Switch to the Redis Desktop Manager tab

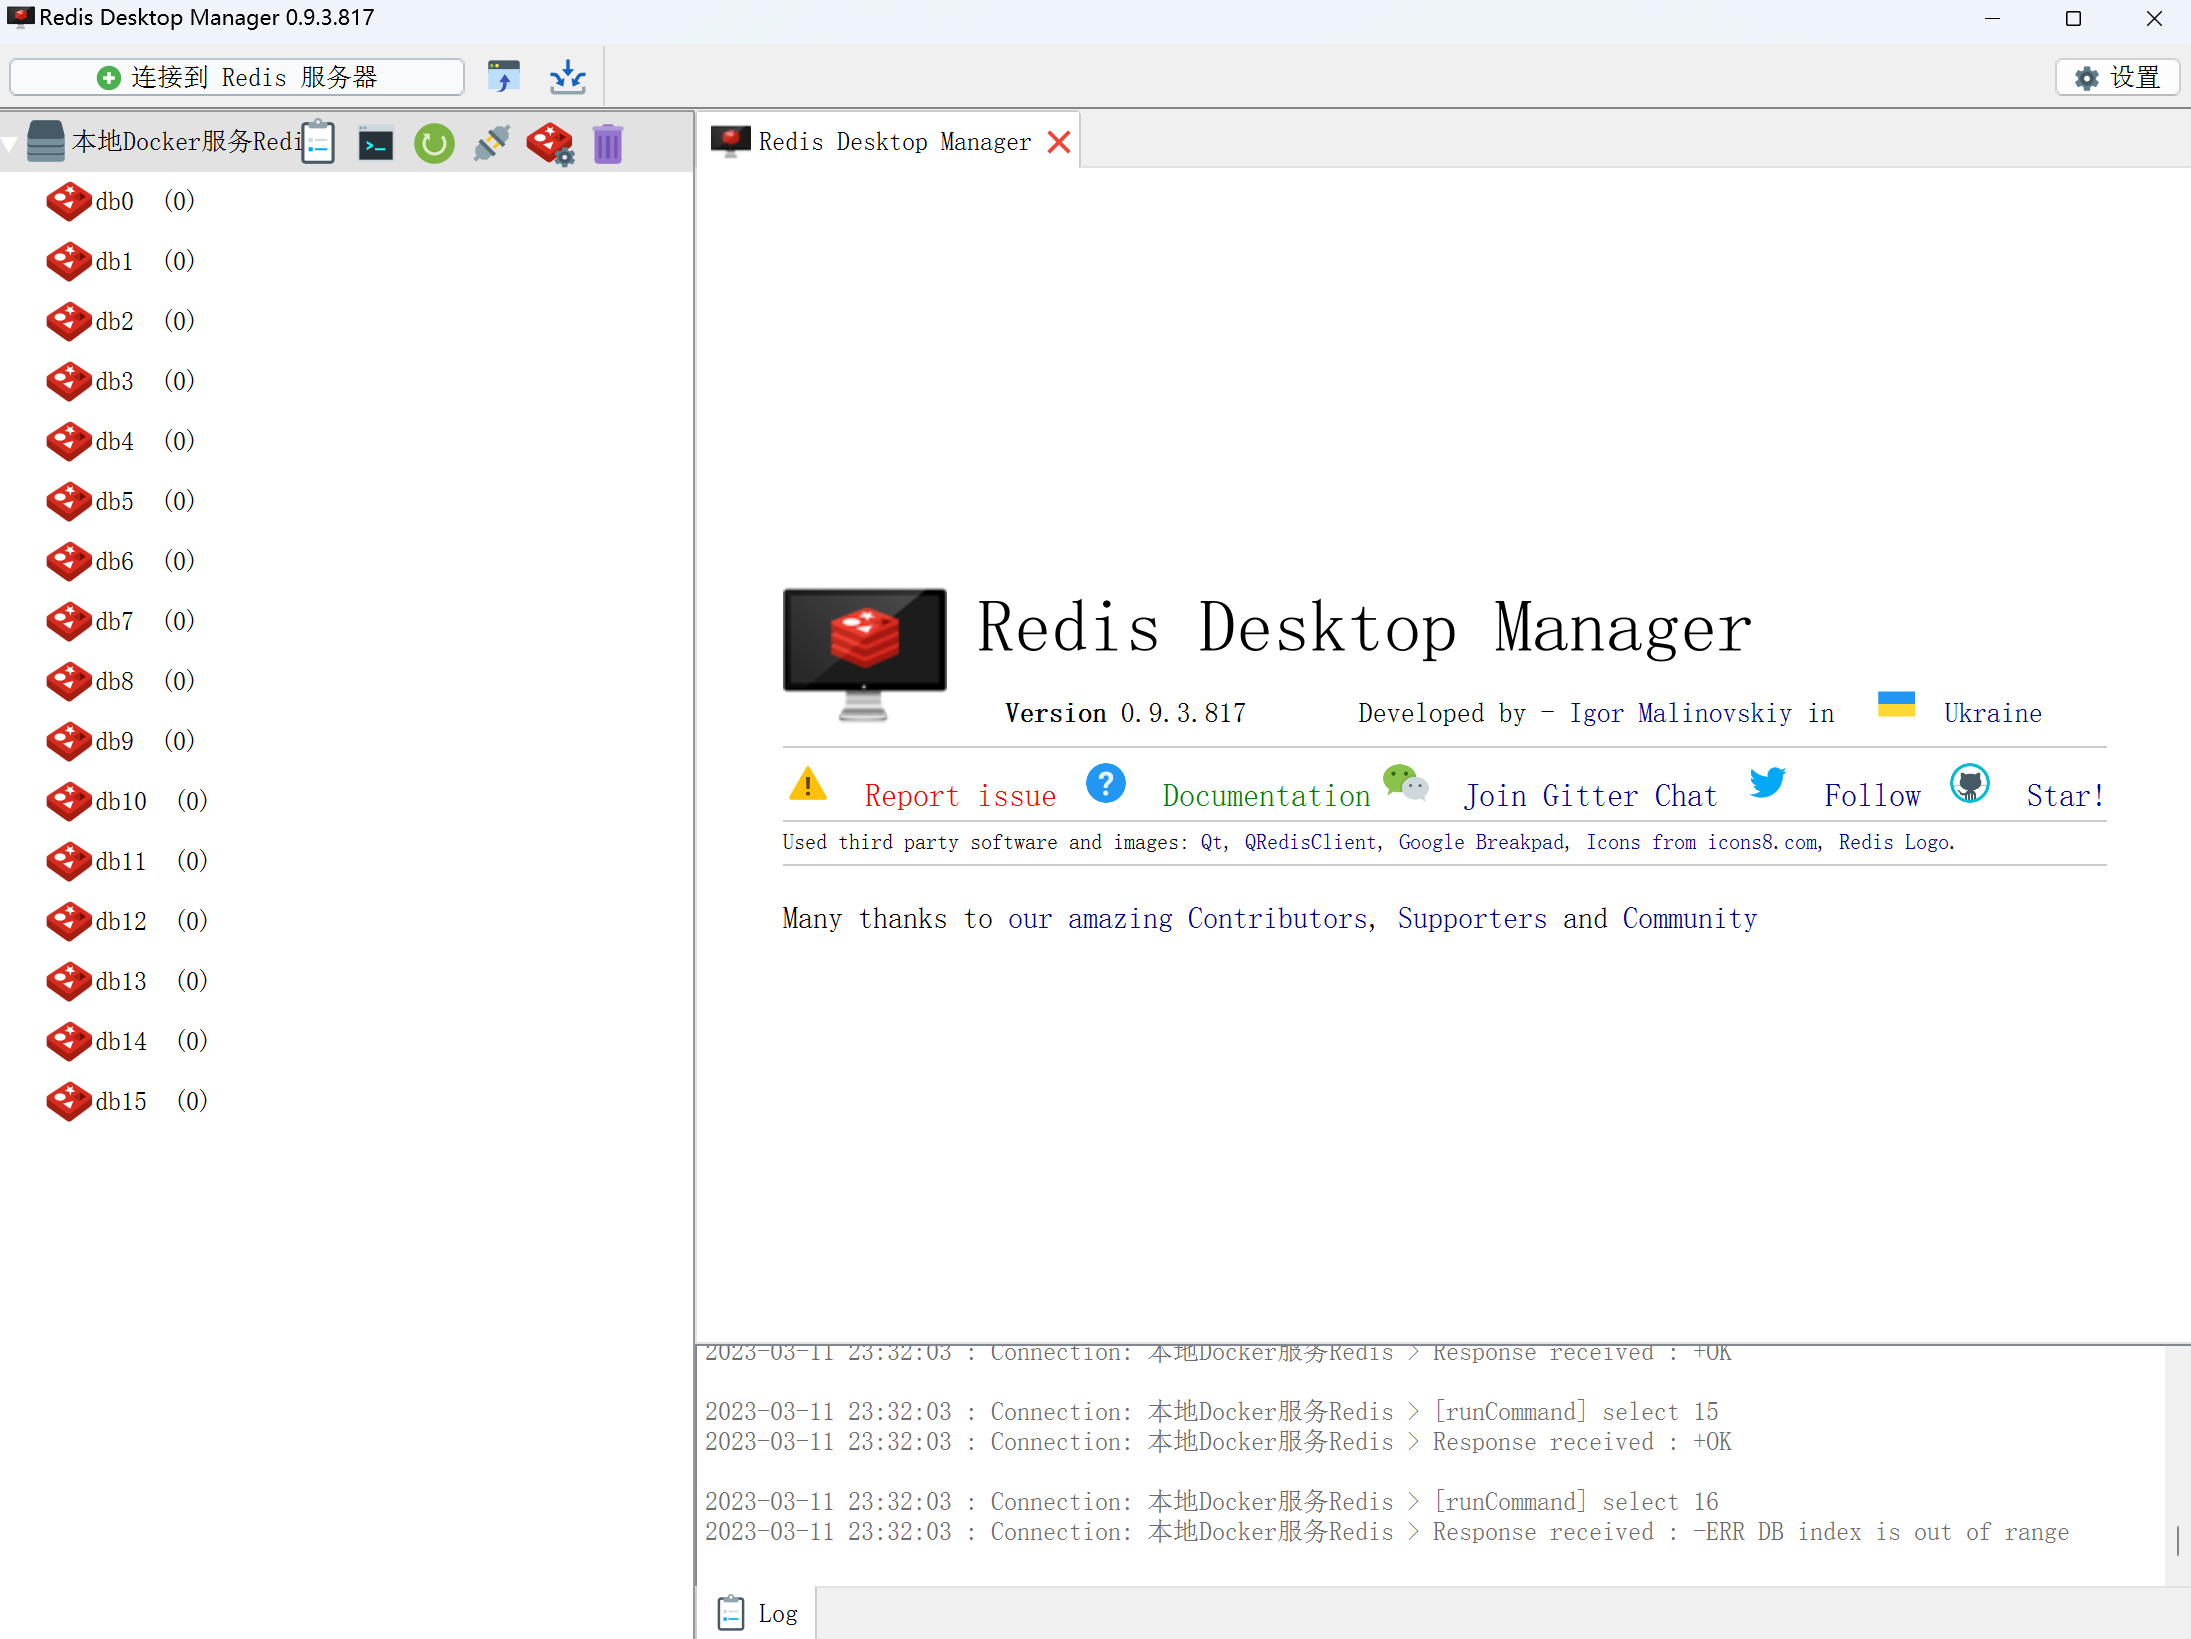click(x=893, y=142)
